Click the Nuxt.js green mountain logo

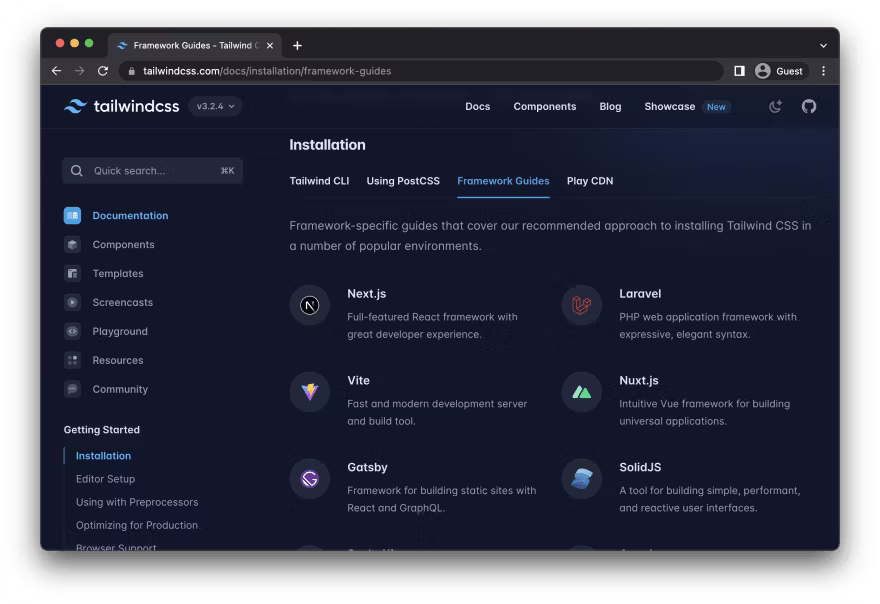click(x=581, y=392)
